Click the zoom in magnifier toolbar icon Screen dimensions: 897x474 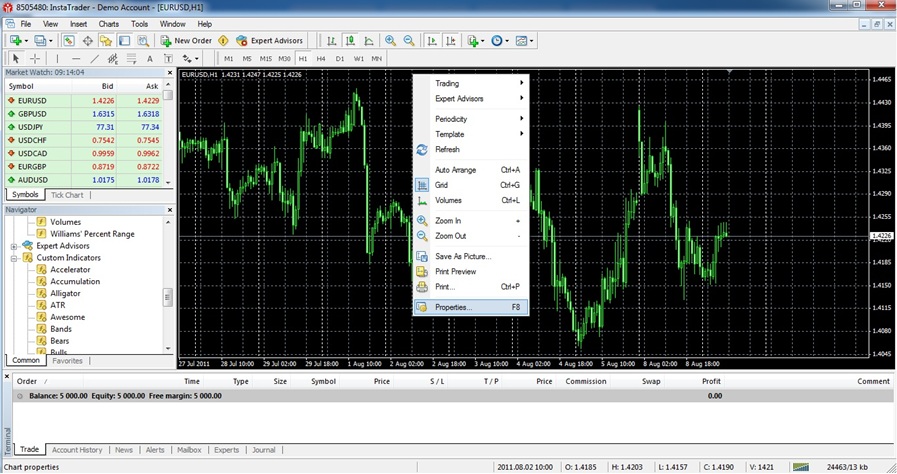click(390, 41)
